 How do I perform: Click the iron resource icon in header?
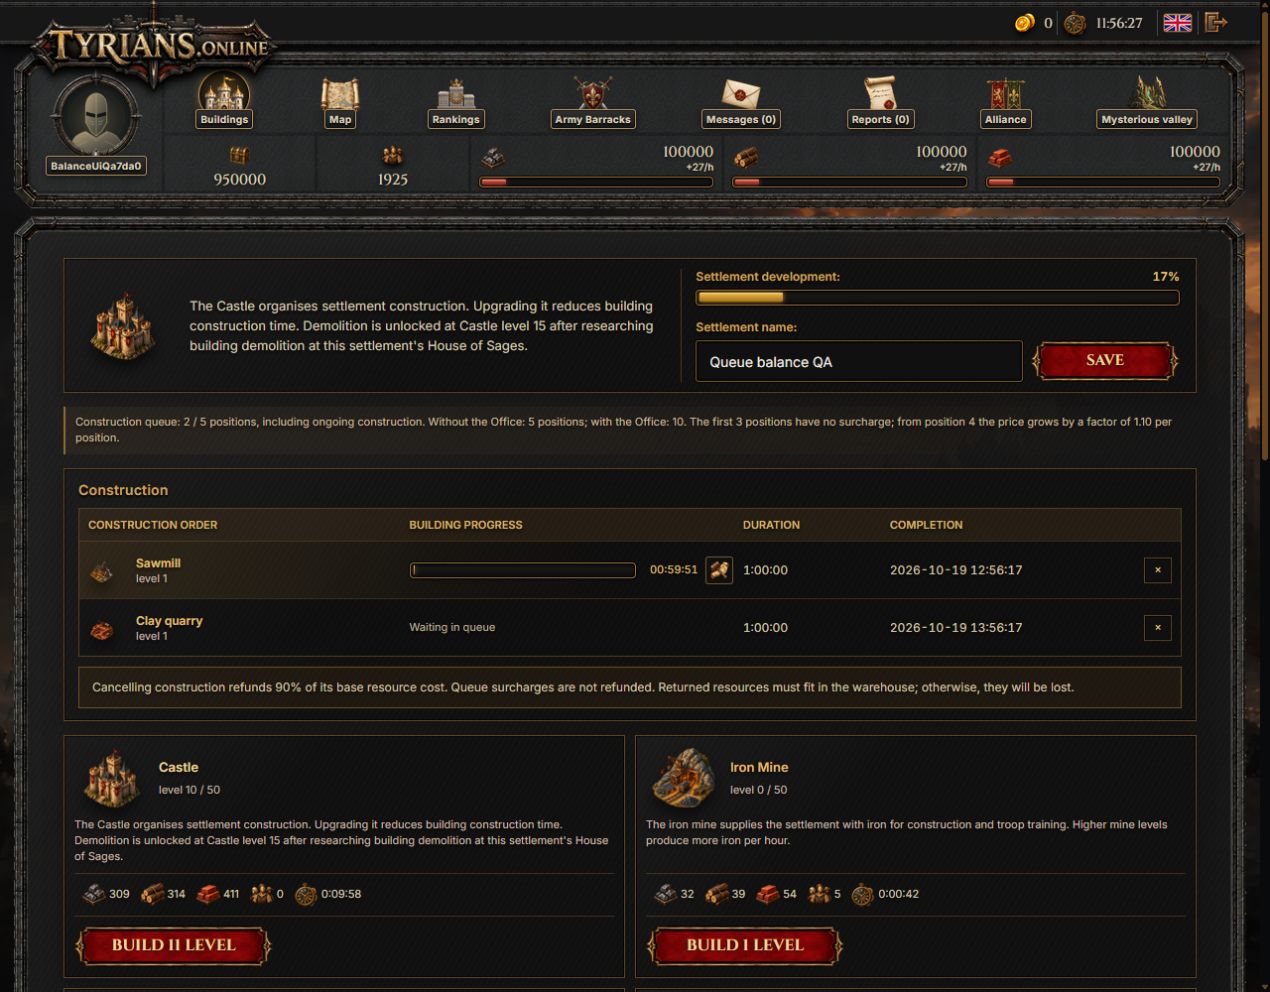pyautogui.click(x=493, y=158)
